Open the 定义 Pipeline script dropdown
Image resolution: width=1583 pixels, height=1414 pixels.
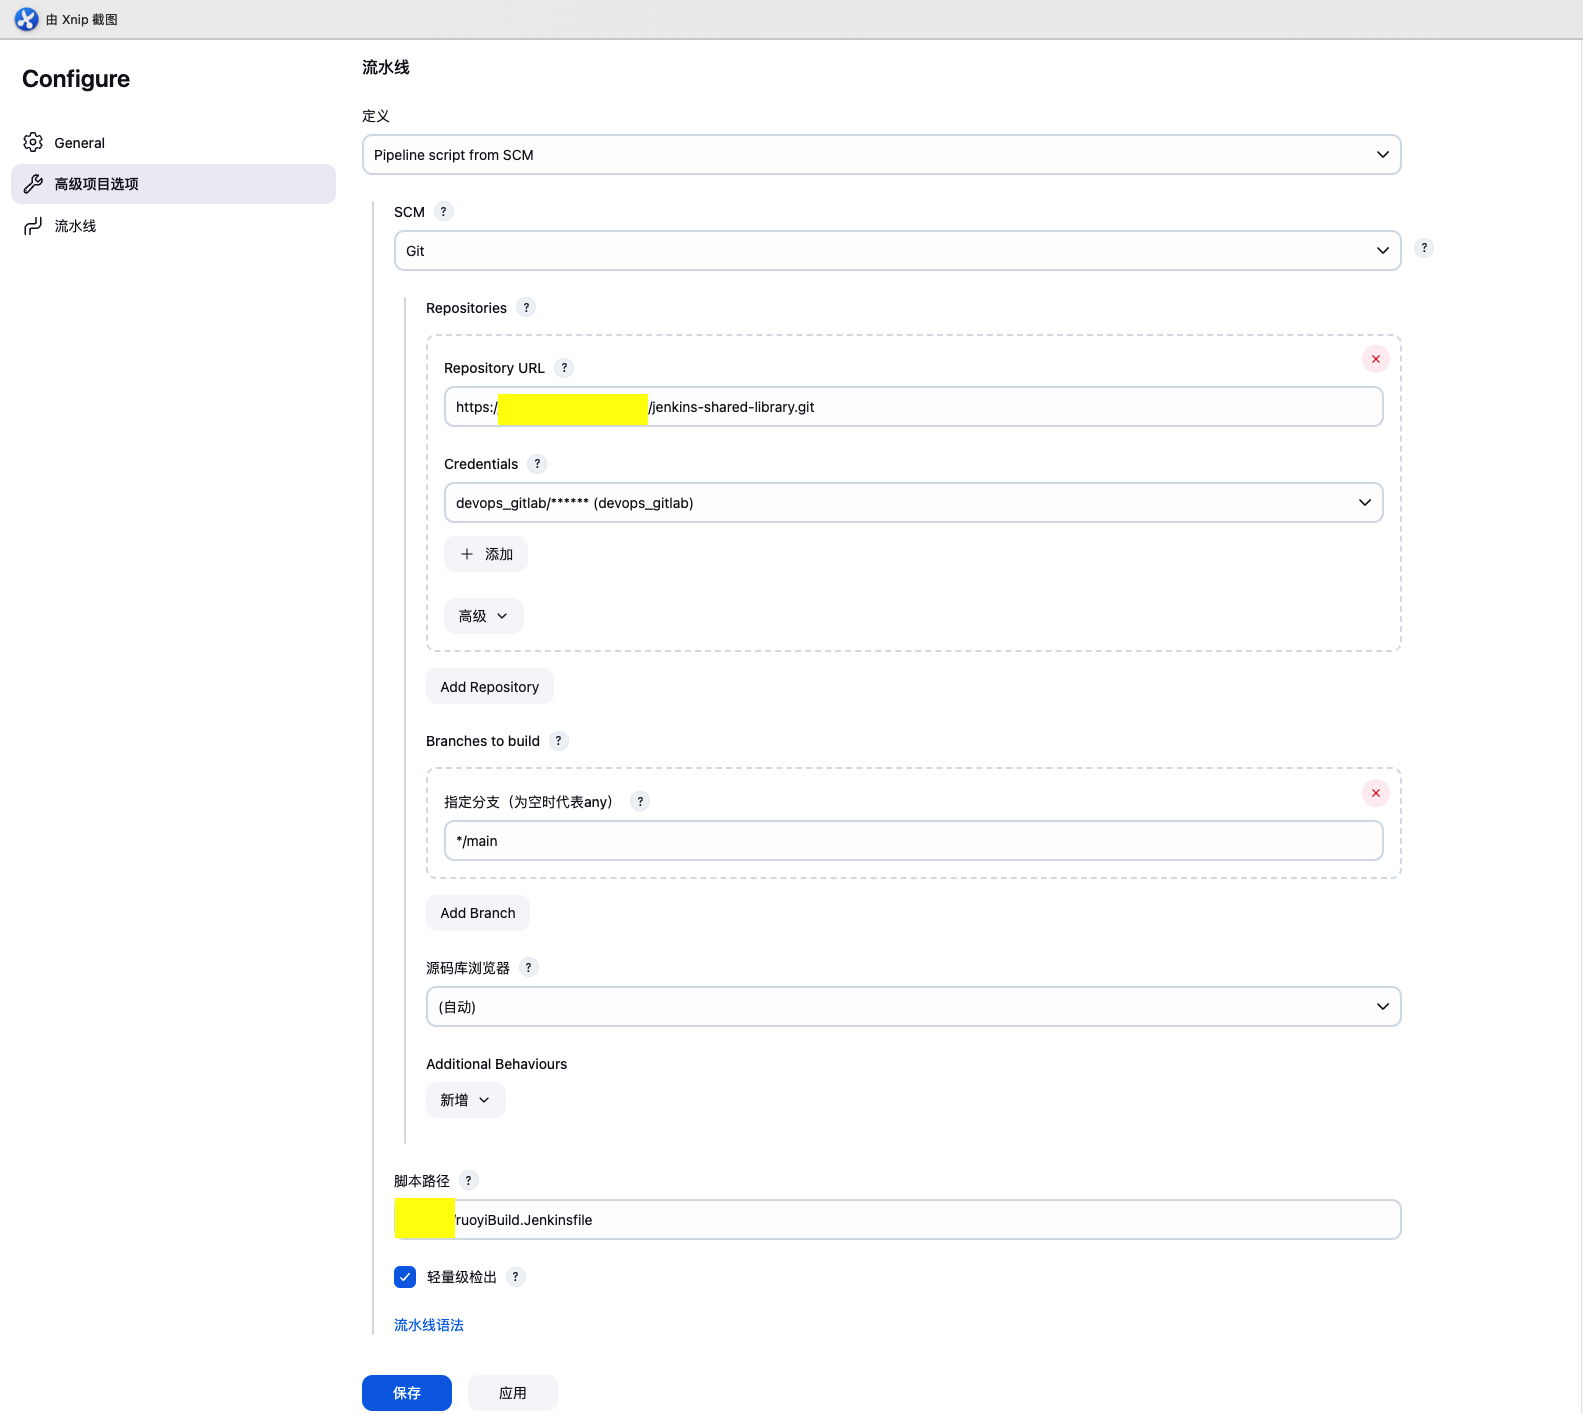pos(880,155)
